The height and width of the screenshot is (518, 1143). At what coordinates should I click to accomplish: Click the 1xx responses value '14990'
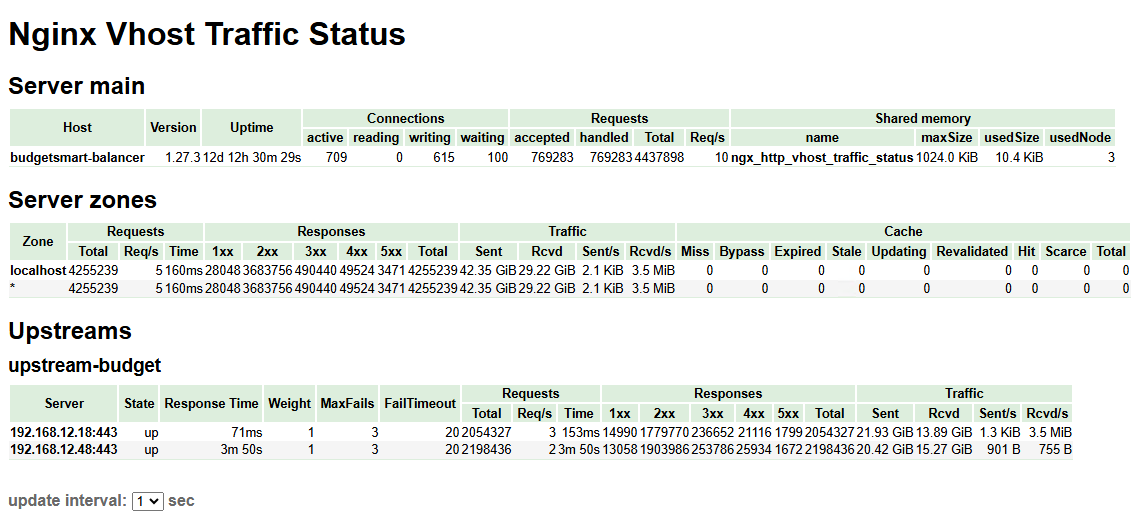[x=620, y=432]
